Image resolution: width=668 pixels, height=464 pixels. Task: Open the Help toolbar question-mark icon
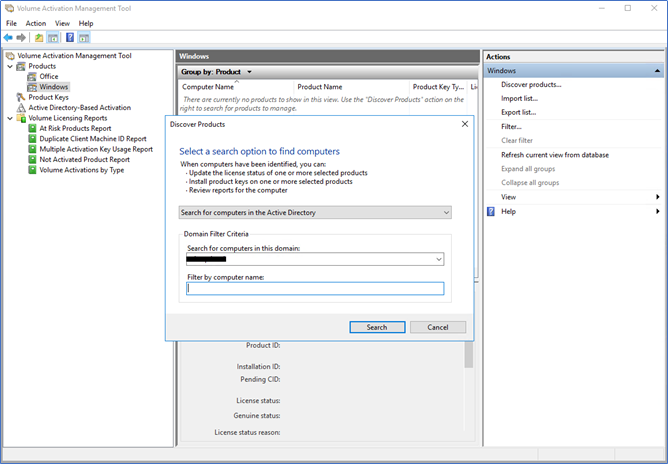pos(70,38)
